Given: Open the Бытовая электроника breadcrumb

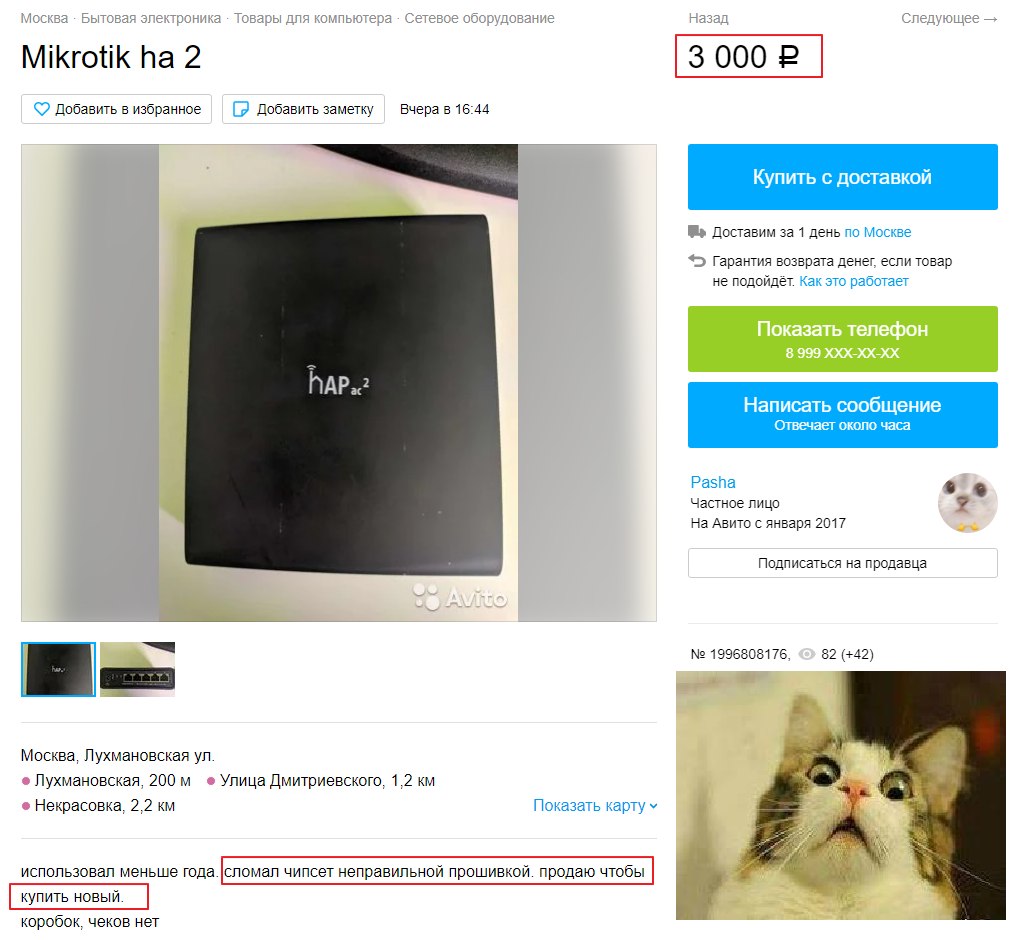Looking at the screenshot, I should click(151, 18).
